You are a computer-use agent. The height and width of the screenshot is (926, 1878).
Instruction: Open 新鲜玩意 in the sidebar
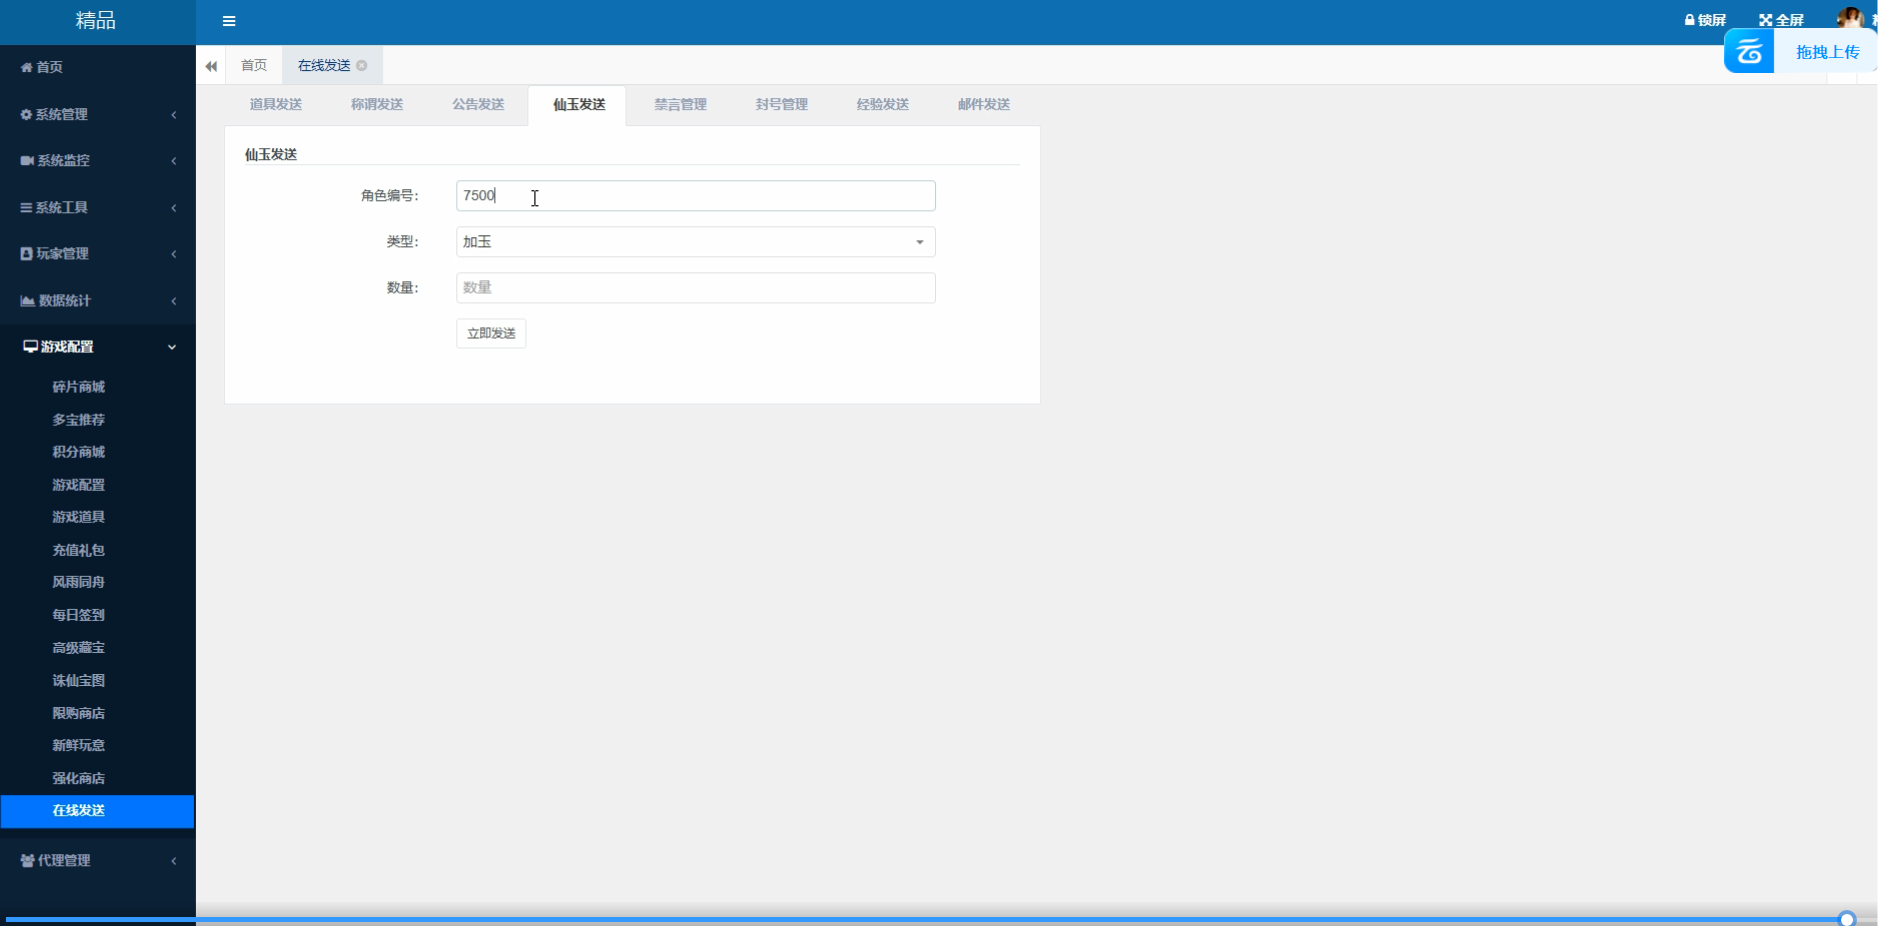78,745
